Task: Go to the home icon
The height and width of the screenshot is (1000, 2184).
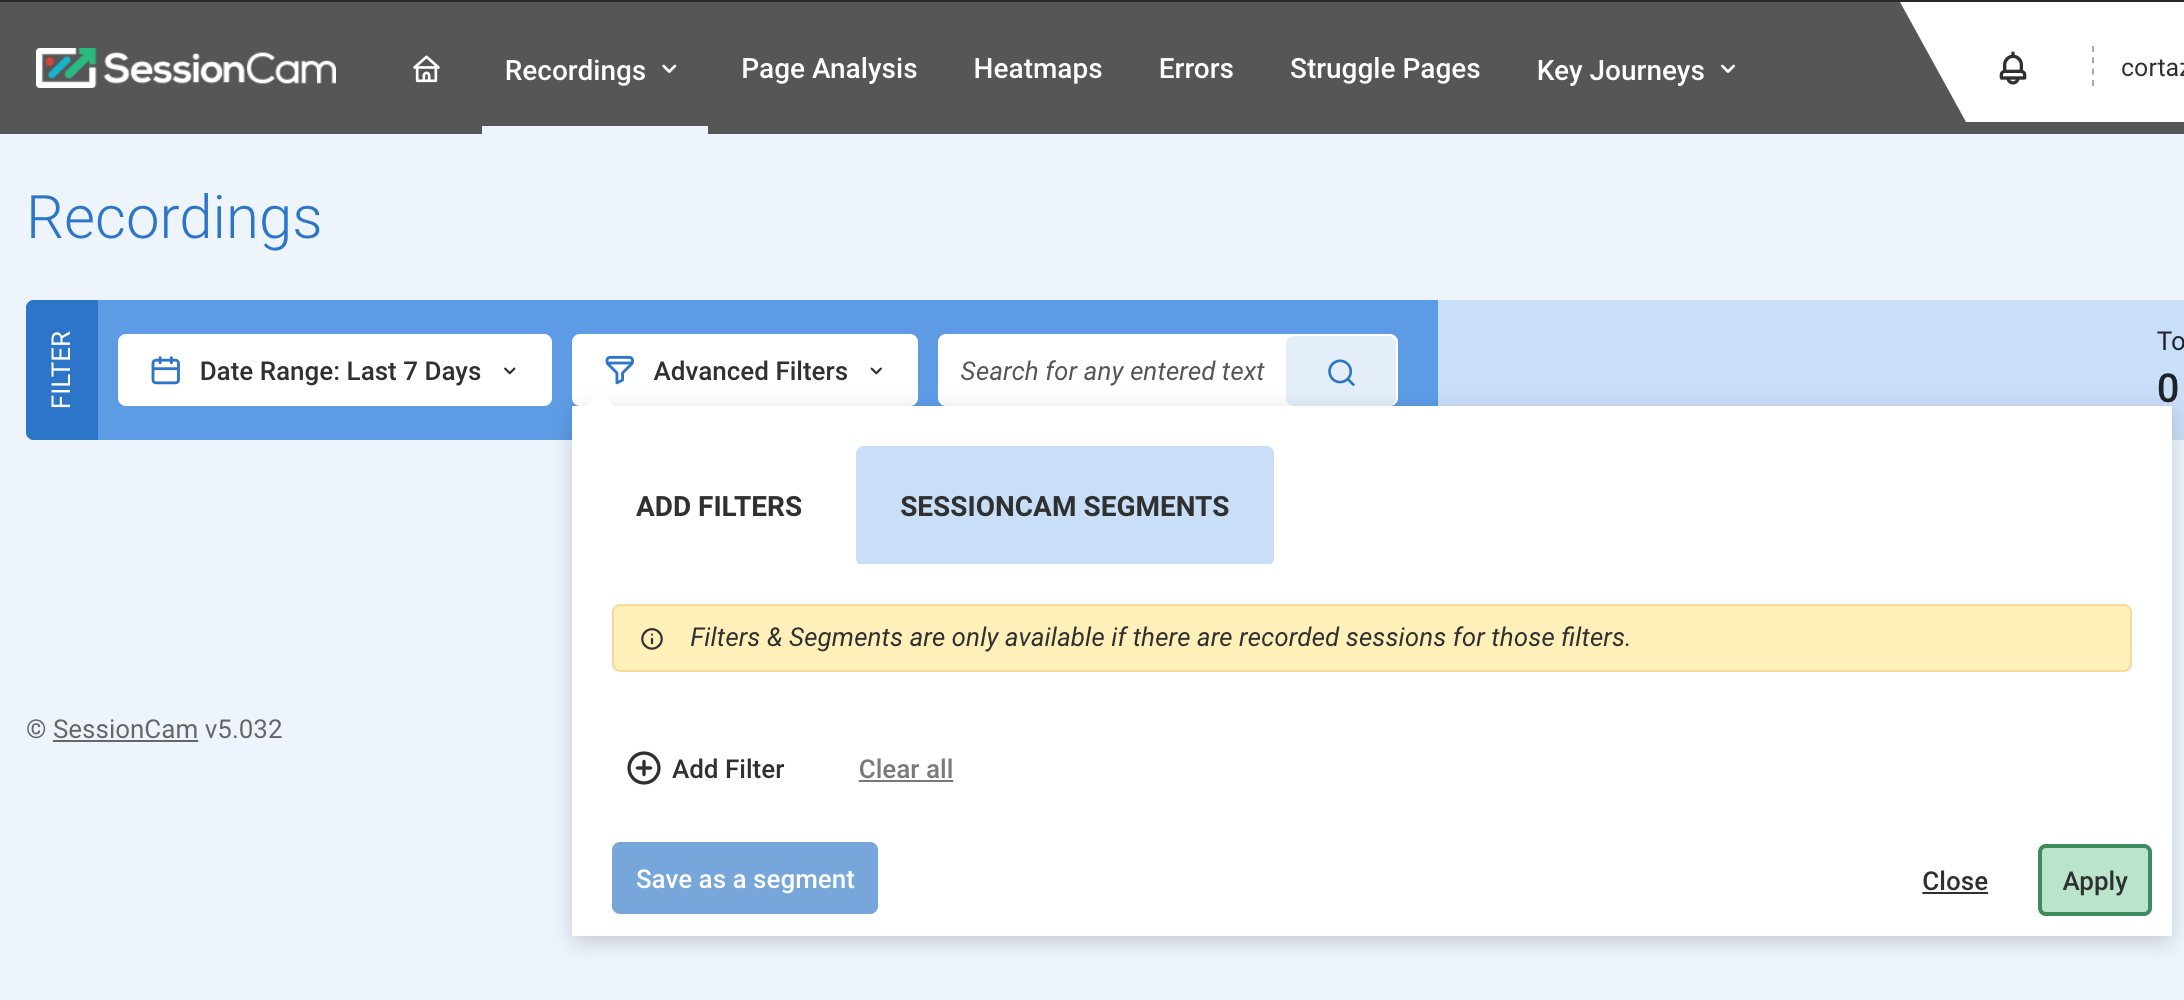Action: point(426,69)
